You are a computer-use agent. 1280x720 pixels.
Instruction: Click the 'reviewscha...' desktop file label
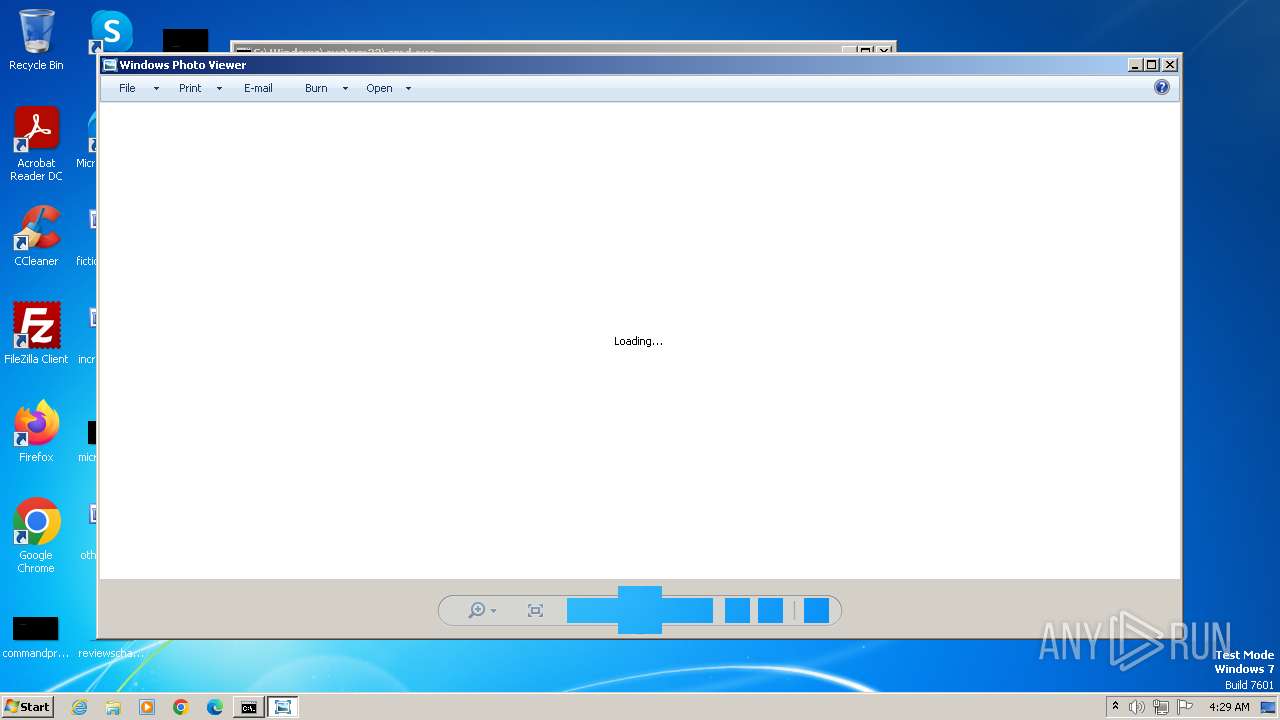tap(111, 653)
